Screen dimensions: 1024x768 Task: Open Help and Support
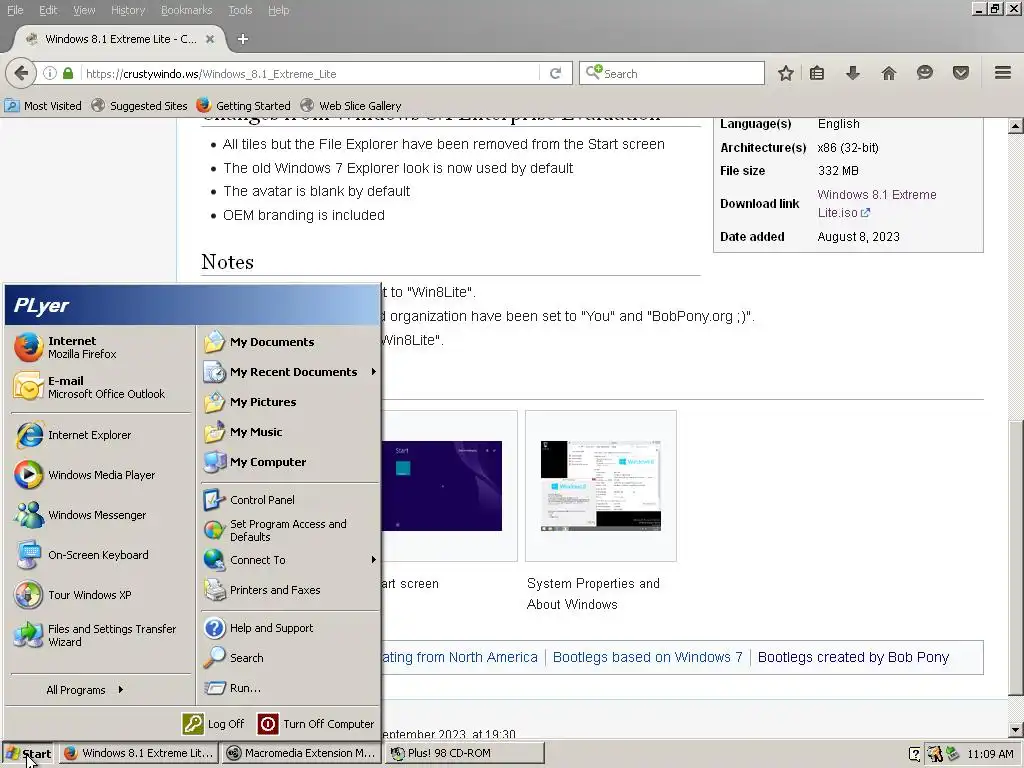pos(289,628)
